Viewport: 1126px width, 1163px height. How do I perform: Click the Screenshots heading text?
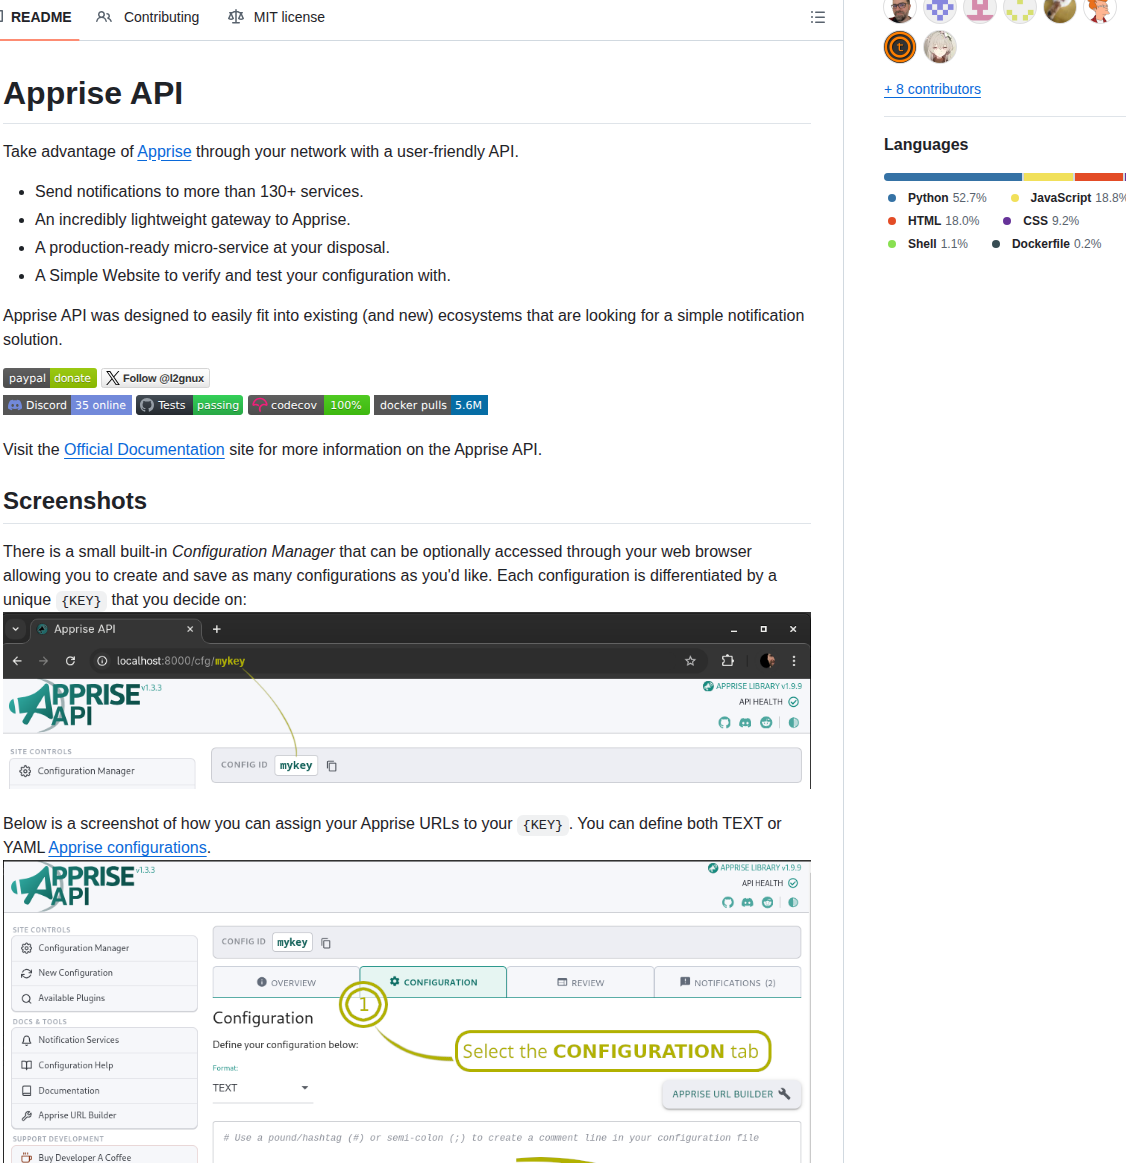[75, 501]
